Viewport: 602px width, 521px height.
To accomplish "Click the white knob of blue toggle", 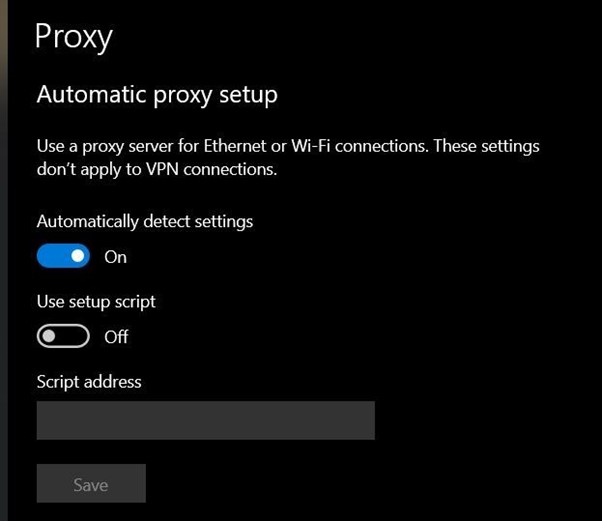I will click(x=77, y=257).
